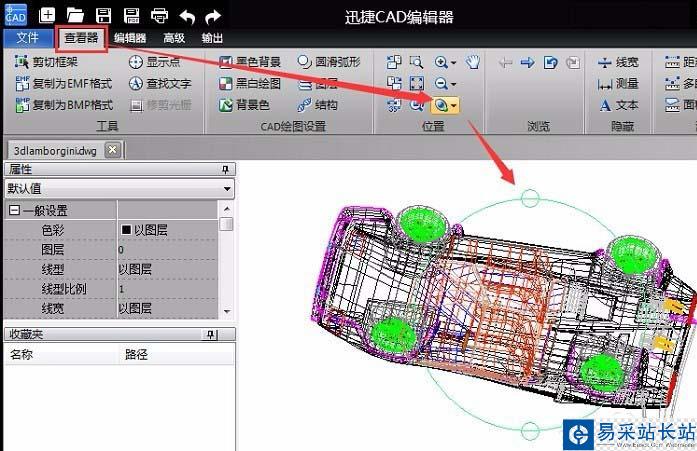Click the CAD application logo

point(16,15)
